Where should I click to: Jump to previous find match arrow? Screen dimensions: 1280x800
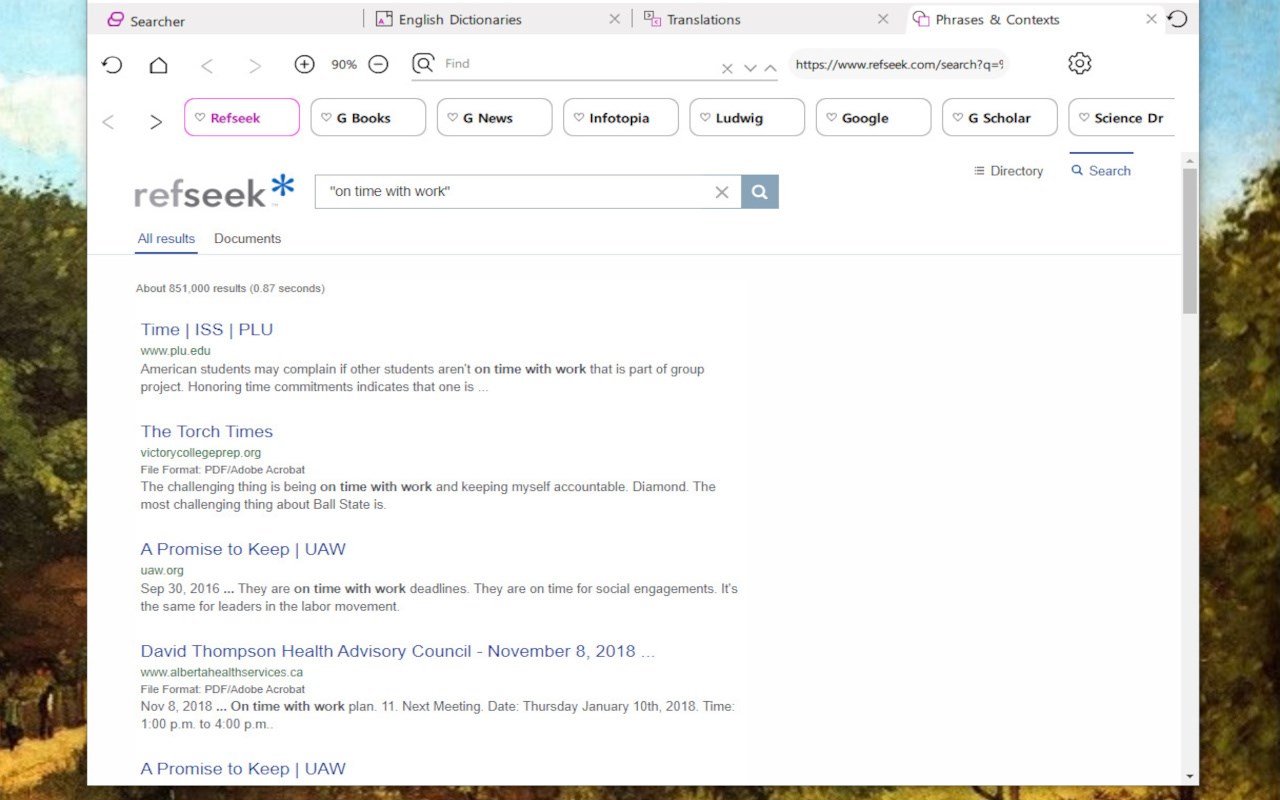click(x=770, y=68)
